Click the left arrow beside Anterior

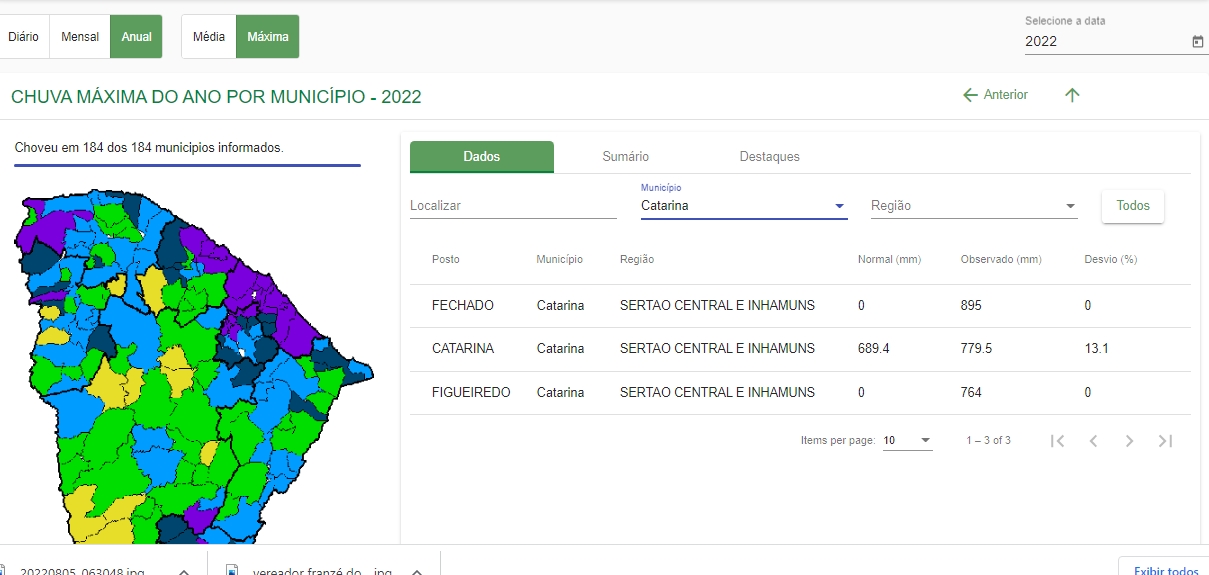(x=969, y=95)
